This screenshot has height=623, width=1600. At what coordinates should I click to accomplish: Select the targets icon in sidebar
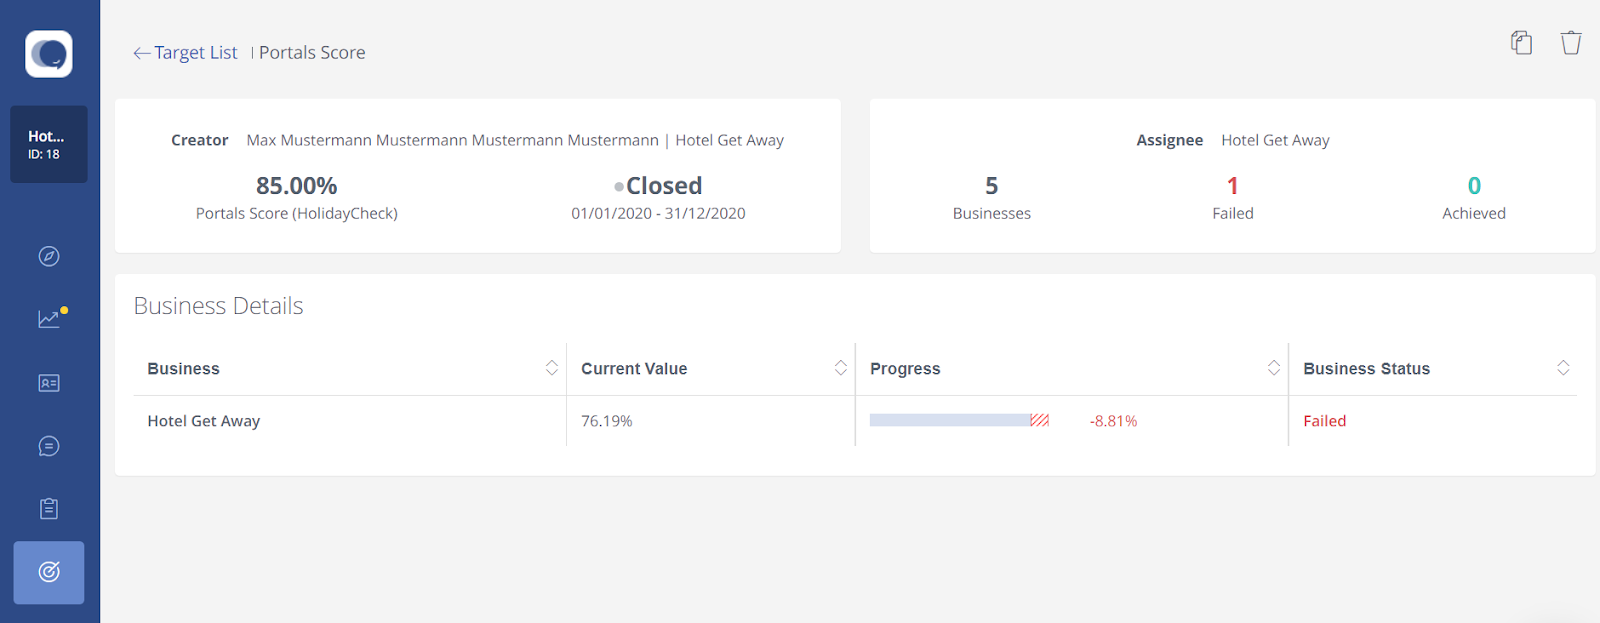tap(49, 572)
